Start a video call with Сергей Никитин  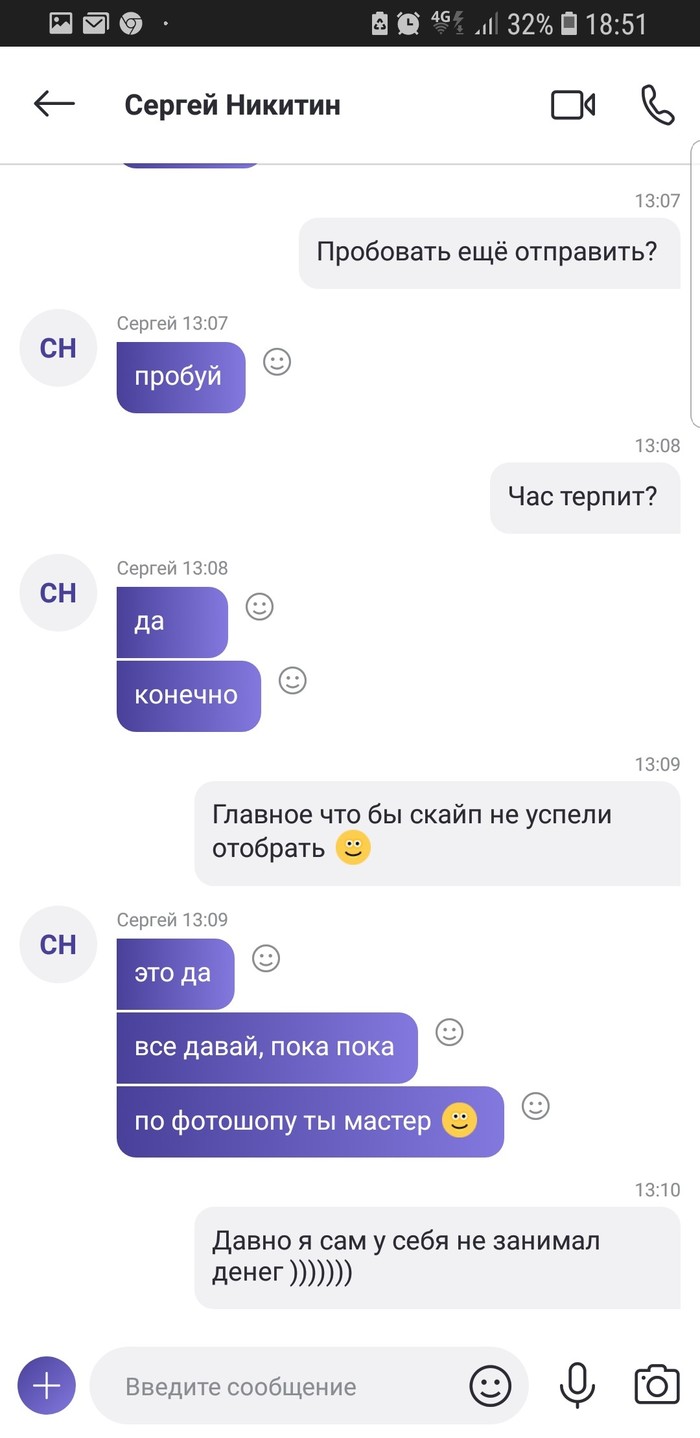click(x=573, y=105)
